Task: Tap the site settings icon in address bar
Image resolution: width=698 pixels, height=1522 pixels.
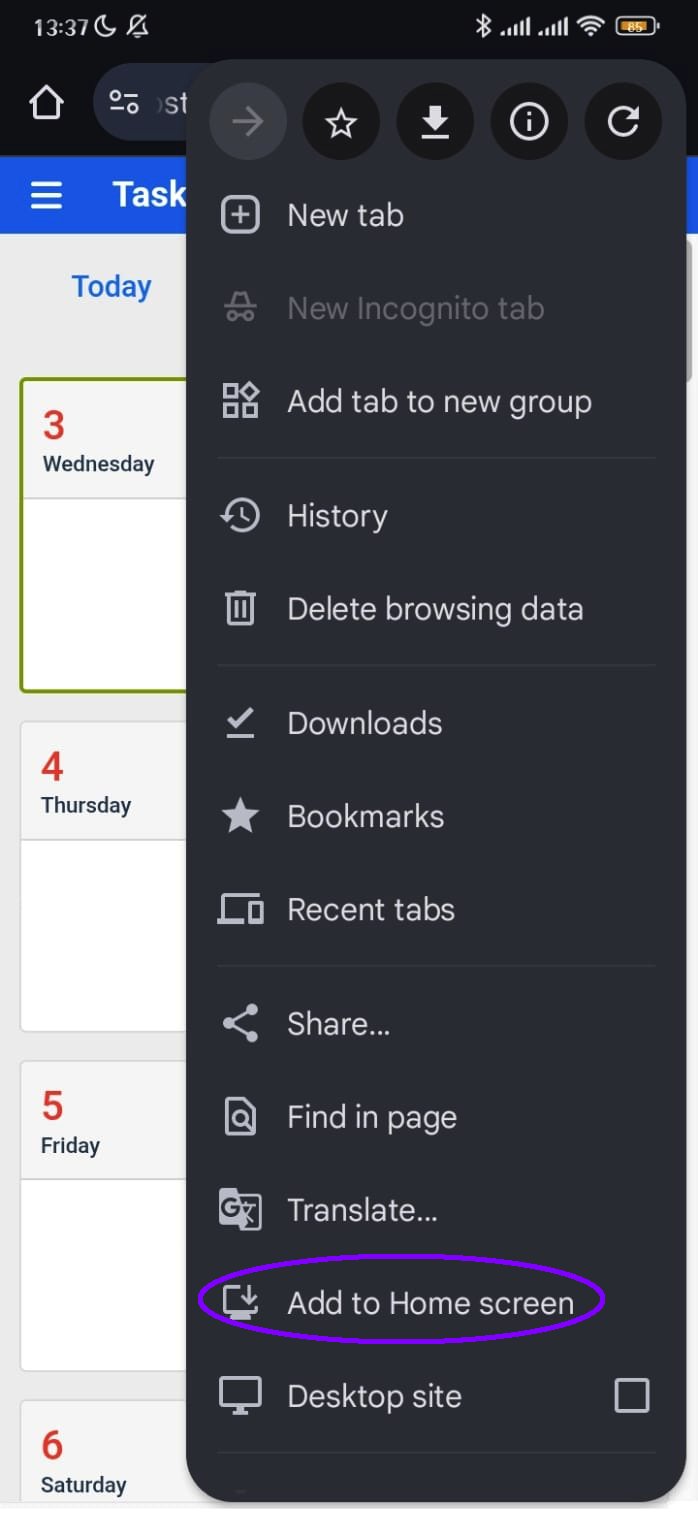Action: 124,103
